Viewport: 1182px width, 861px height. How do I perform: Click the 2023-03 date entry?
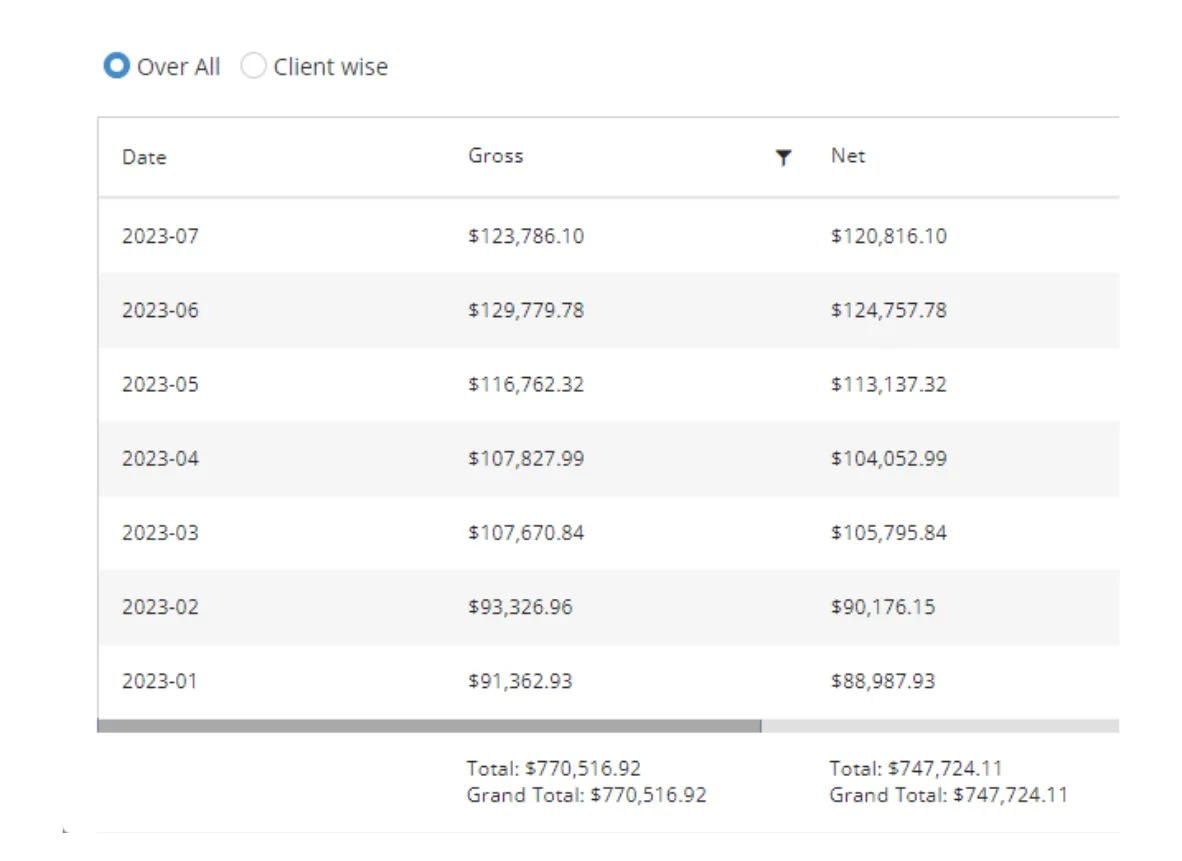click(160, 532)
